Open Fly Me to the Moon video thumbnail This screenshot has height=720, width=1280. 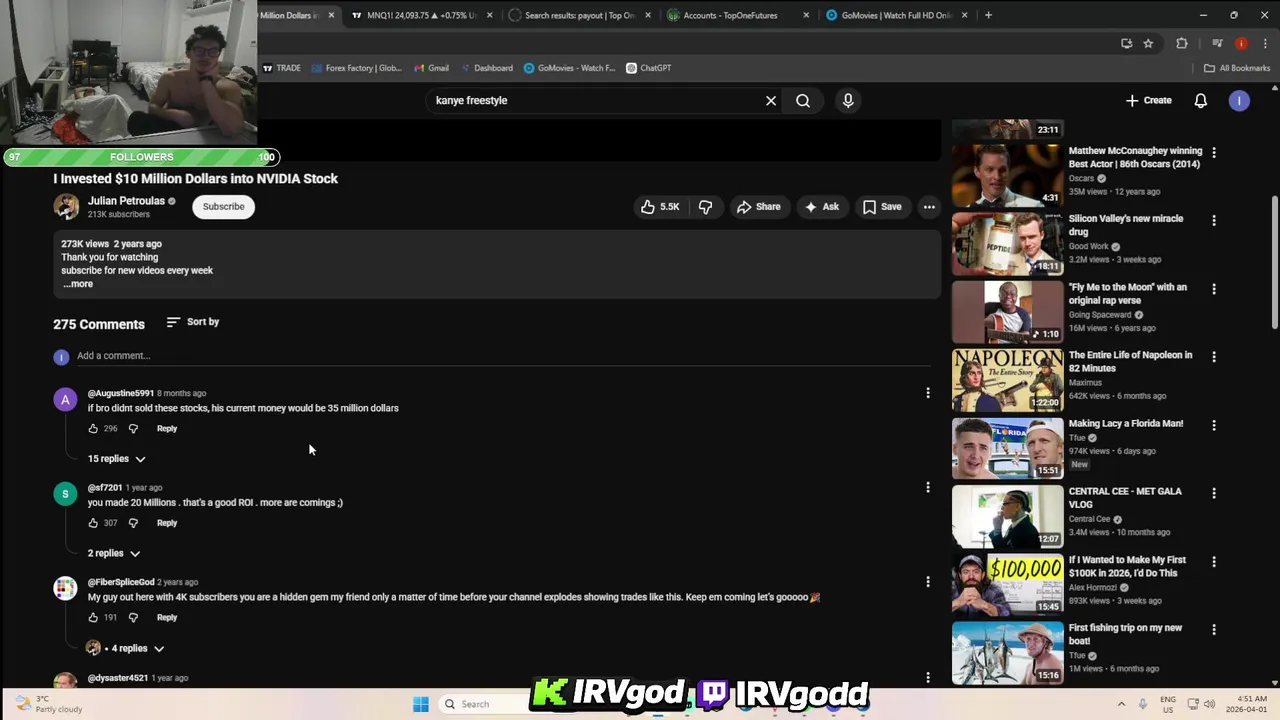point(1007,311)
